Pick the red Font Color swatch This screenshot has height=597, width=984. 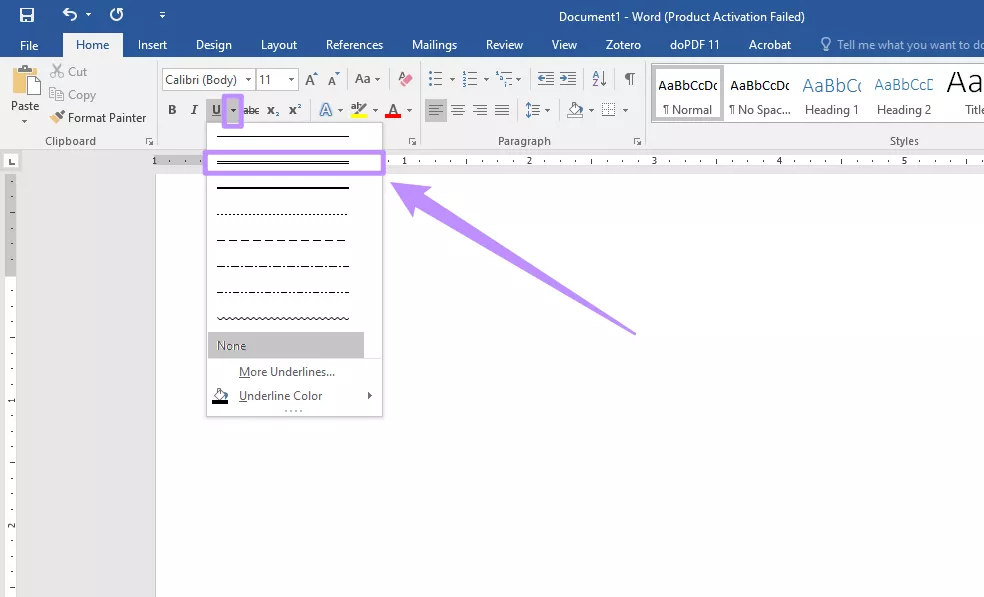pyautogui.click(x=396, y=110)
